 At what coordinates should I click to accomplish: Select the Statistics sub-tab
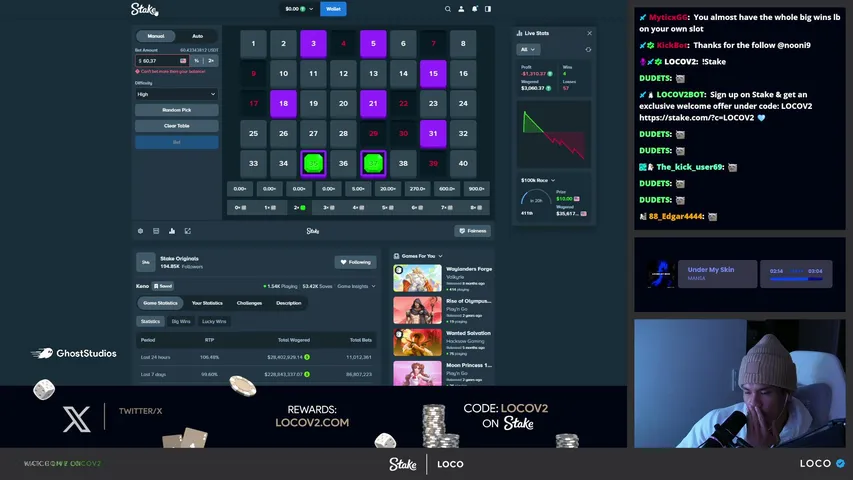point(150,322)
